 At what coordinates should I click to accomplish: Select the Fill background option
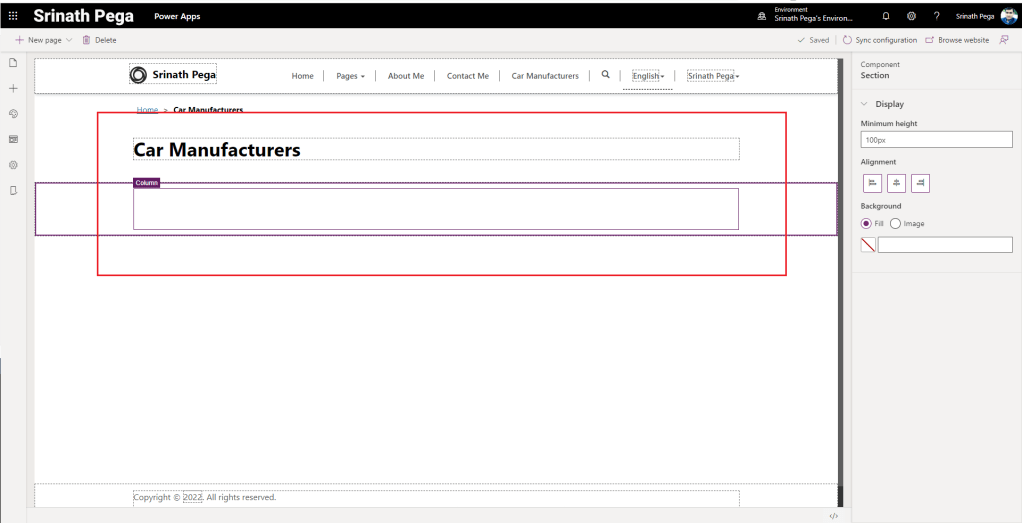[x=866, y=223]
